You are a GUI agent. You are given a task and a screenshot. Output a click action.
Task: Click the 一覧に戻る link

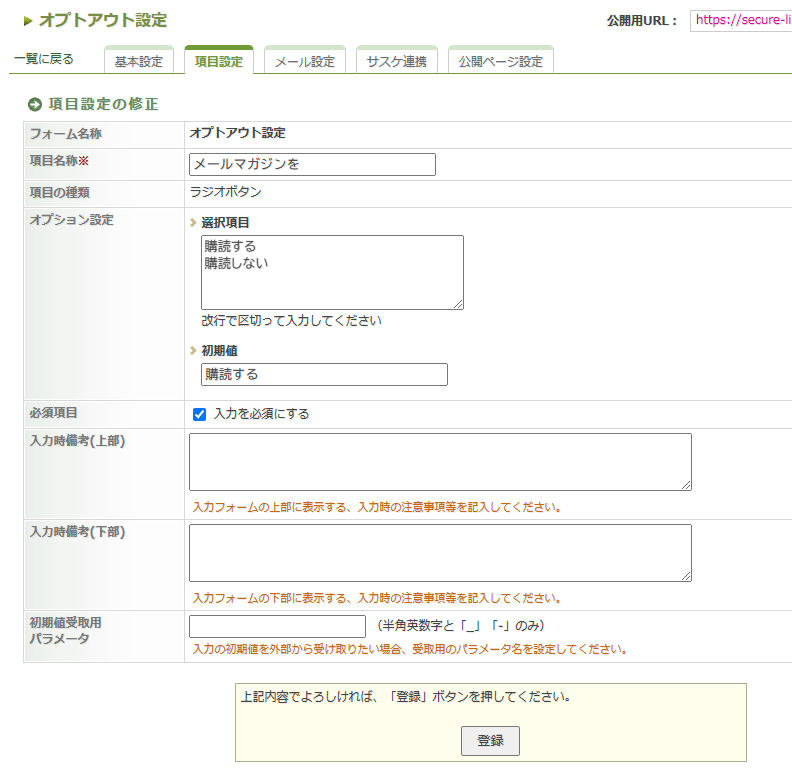[43, 59]
